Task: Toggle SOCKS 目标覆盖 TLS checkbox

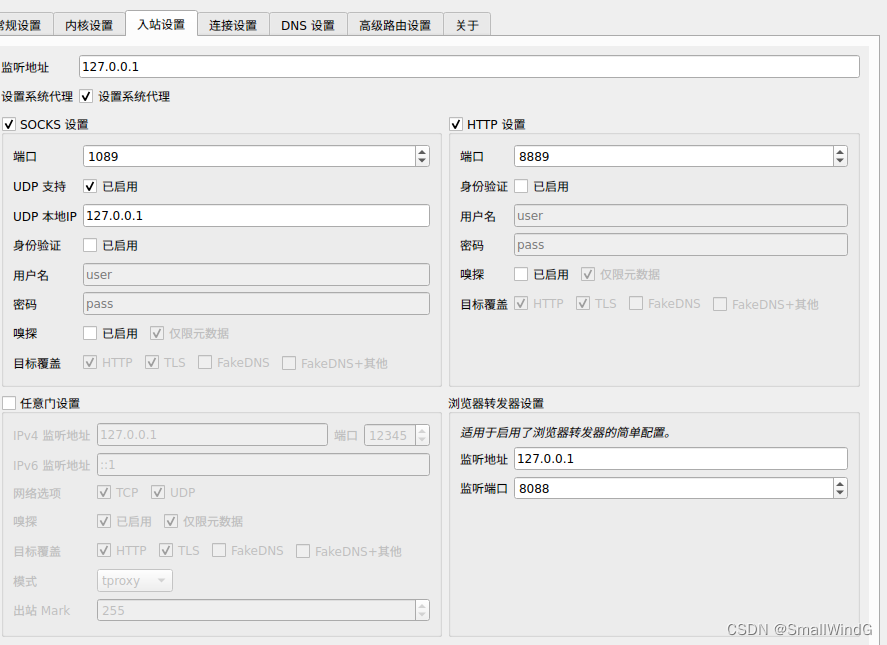Action: pos(152,363)
